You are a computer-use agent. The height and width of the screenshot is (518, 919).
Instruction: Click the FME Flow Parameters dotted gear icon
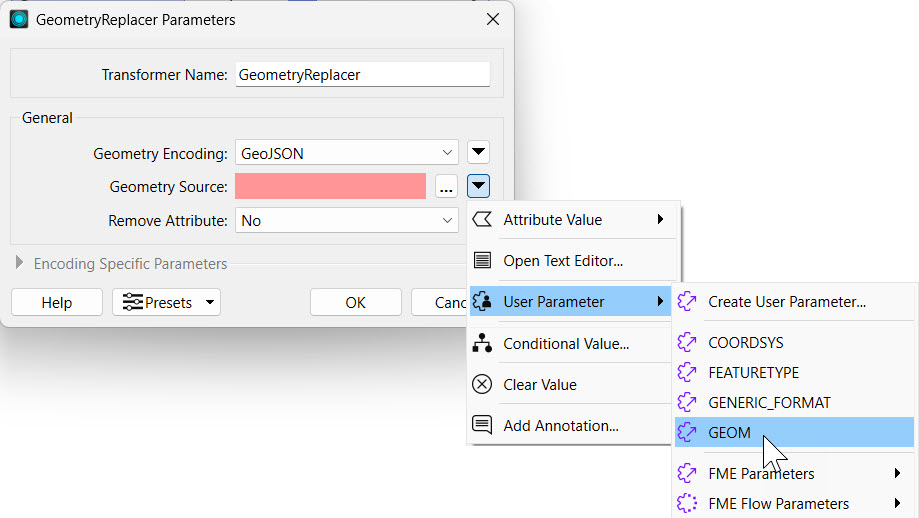coord(687,504)
